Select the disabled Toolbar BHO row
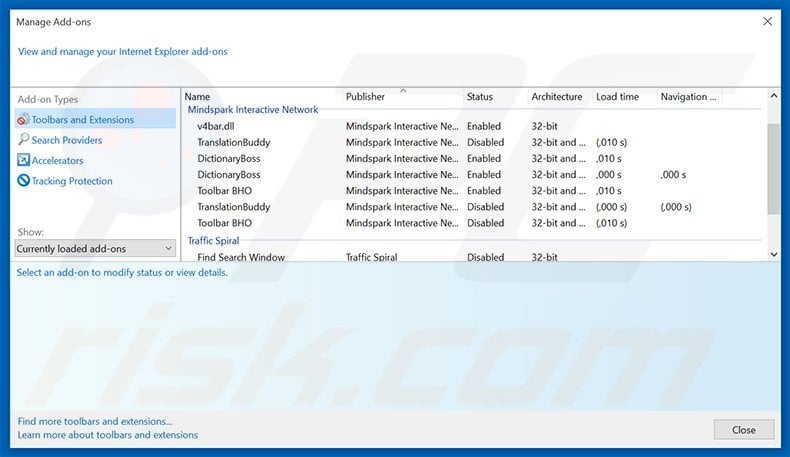 click(x=474, y=223)
